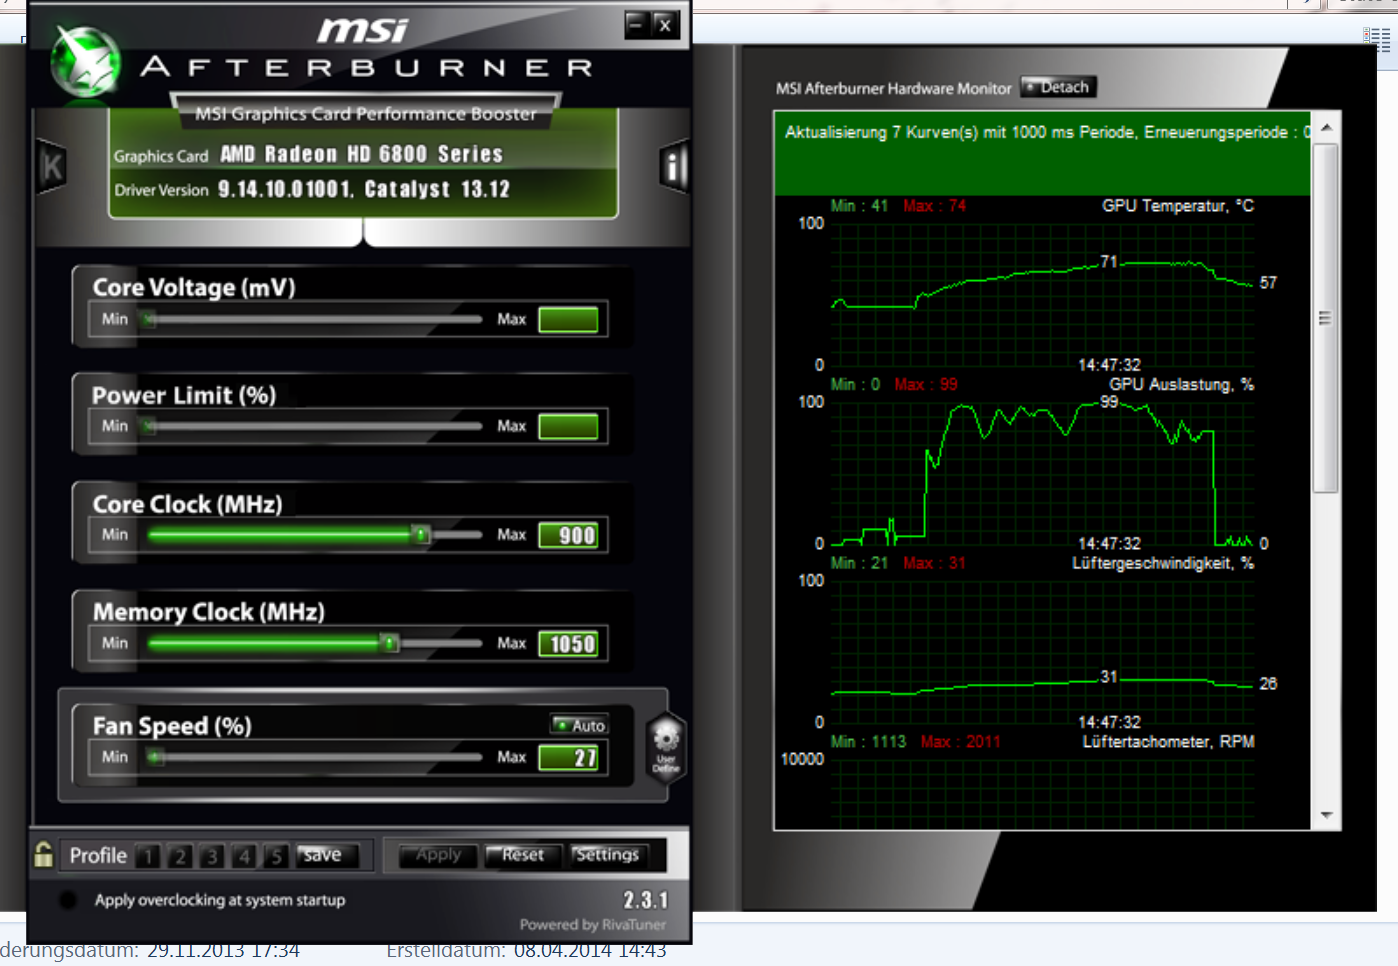Click the Lüftertachometer RPM graph label
Viewport: 1398px width, 966px height.
point(1168,742)
